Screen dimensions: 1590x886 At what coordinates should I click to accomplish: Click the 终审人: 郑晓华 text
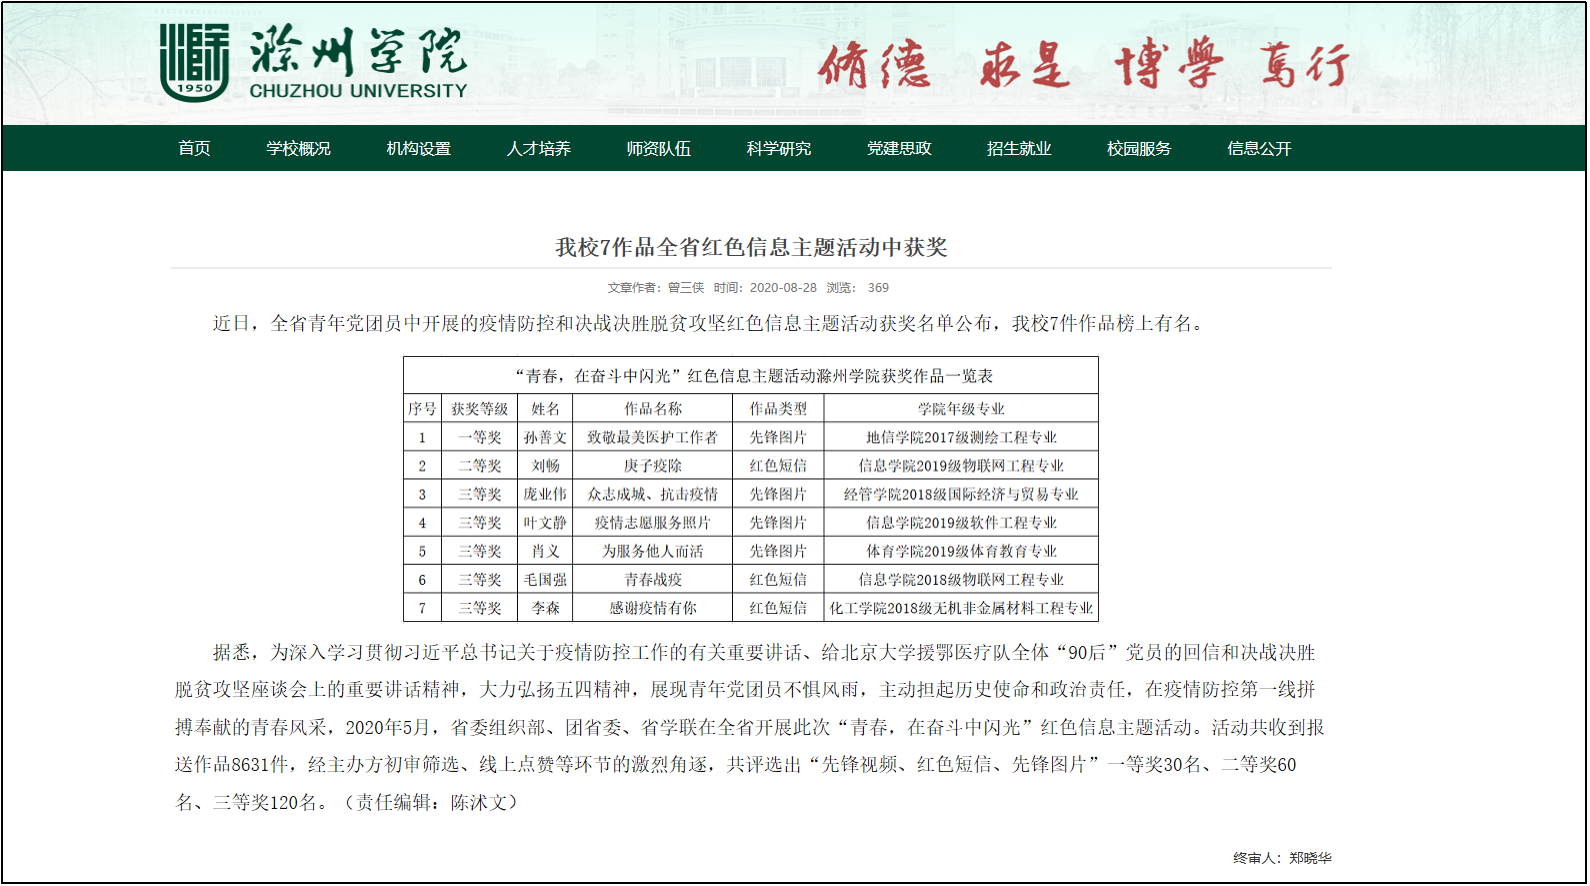(x=1282, y=858)
